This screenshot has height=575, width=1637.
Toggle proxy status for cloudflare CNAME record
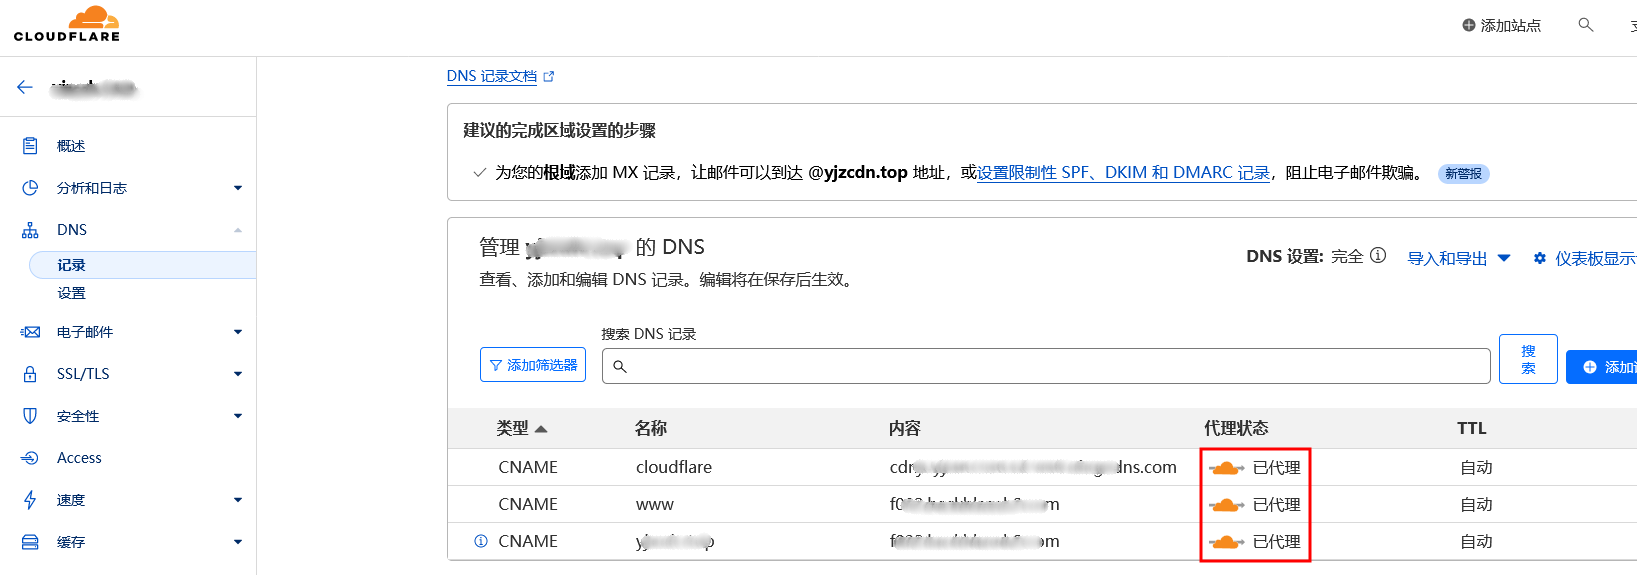(1227, 468)
